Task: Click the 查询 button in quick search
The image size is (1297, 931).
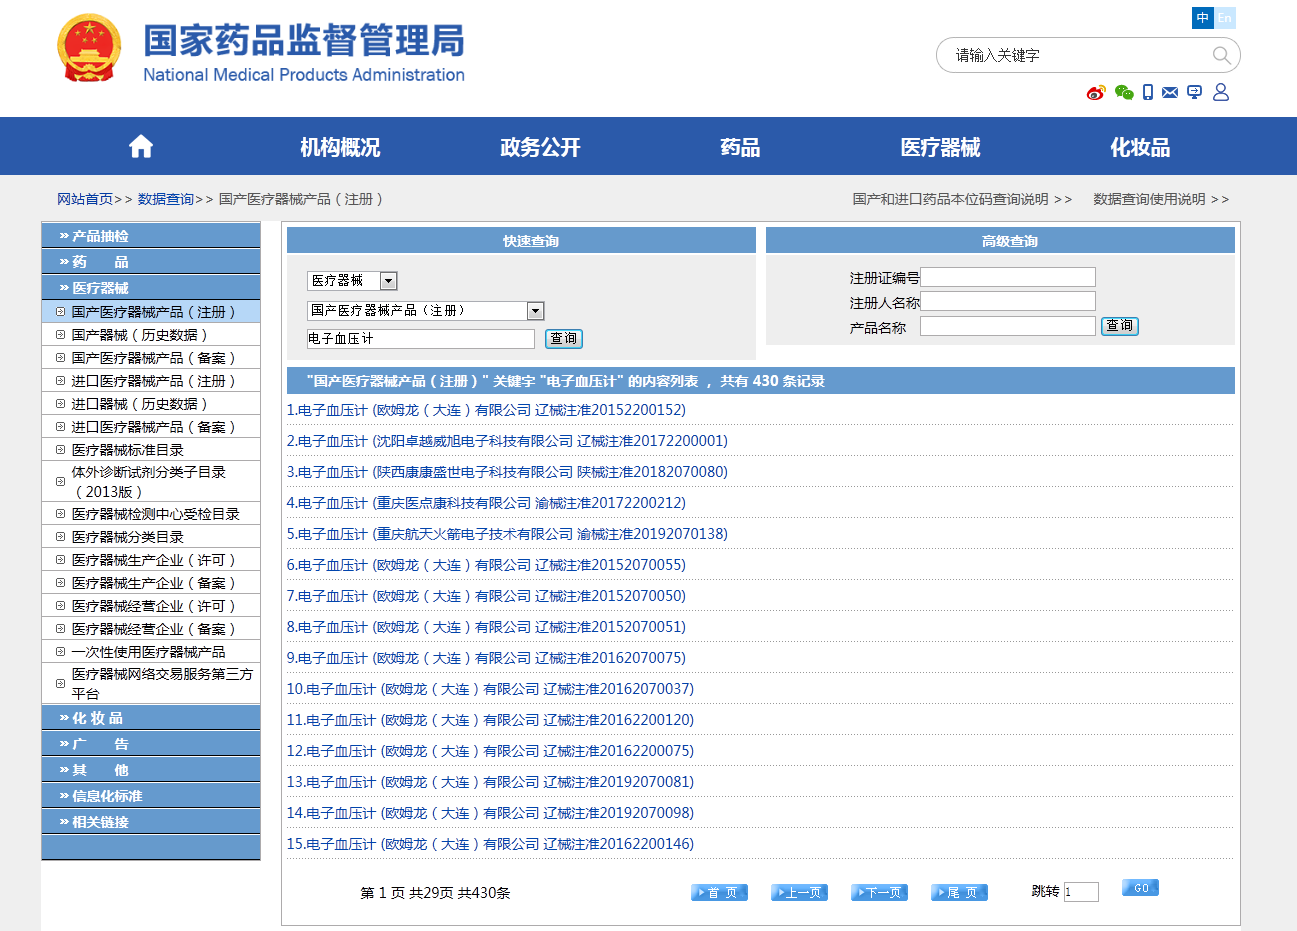Action: click(564, 339)
